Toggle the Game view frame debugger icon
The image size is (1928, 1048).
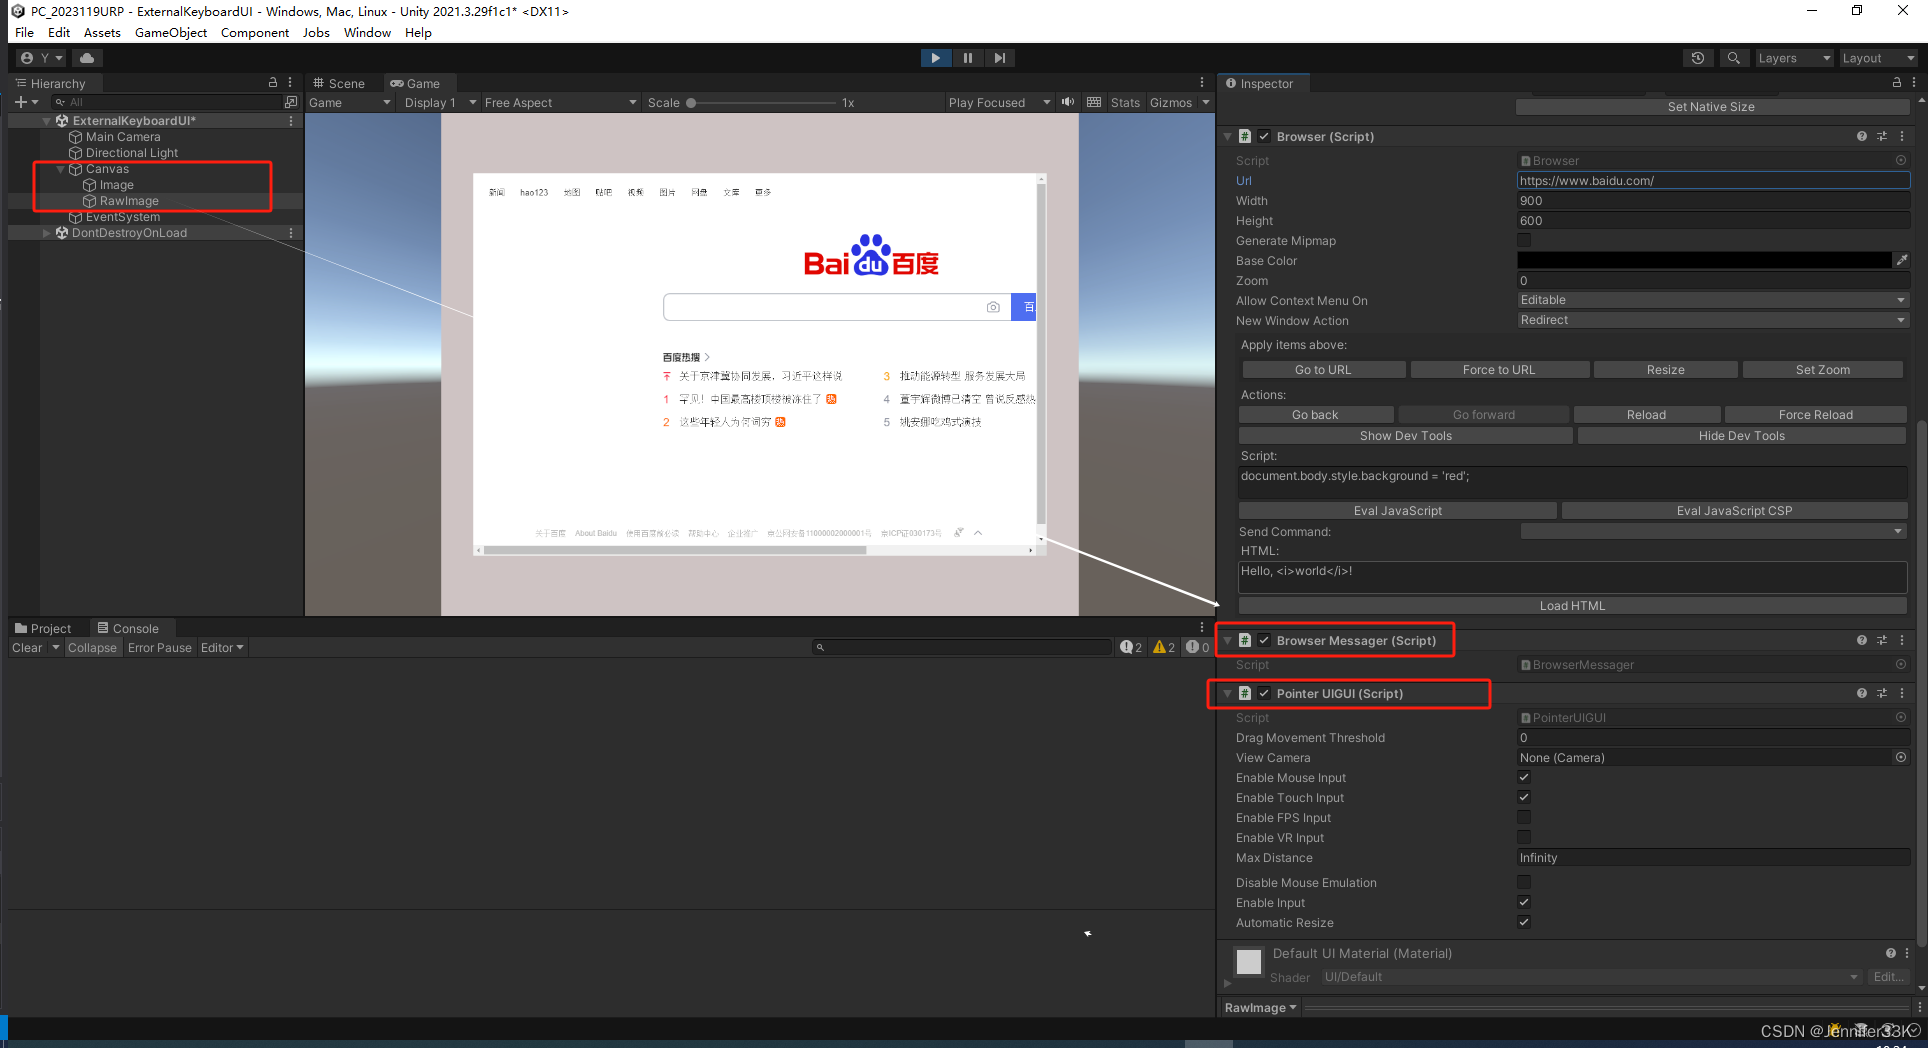pos(1094,102)
